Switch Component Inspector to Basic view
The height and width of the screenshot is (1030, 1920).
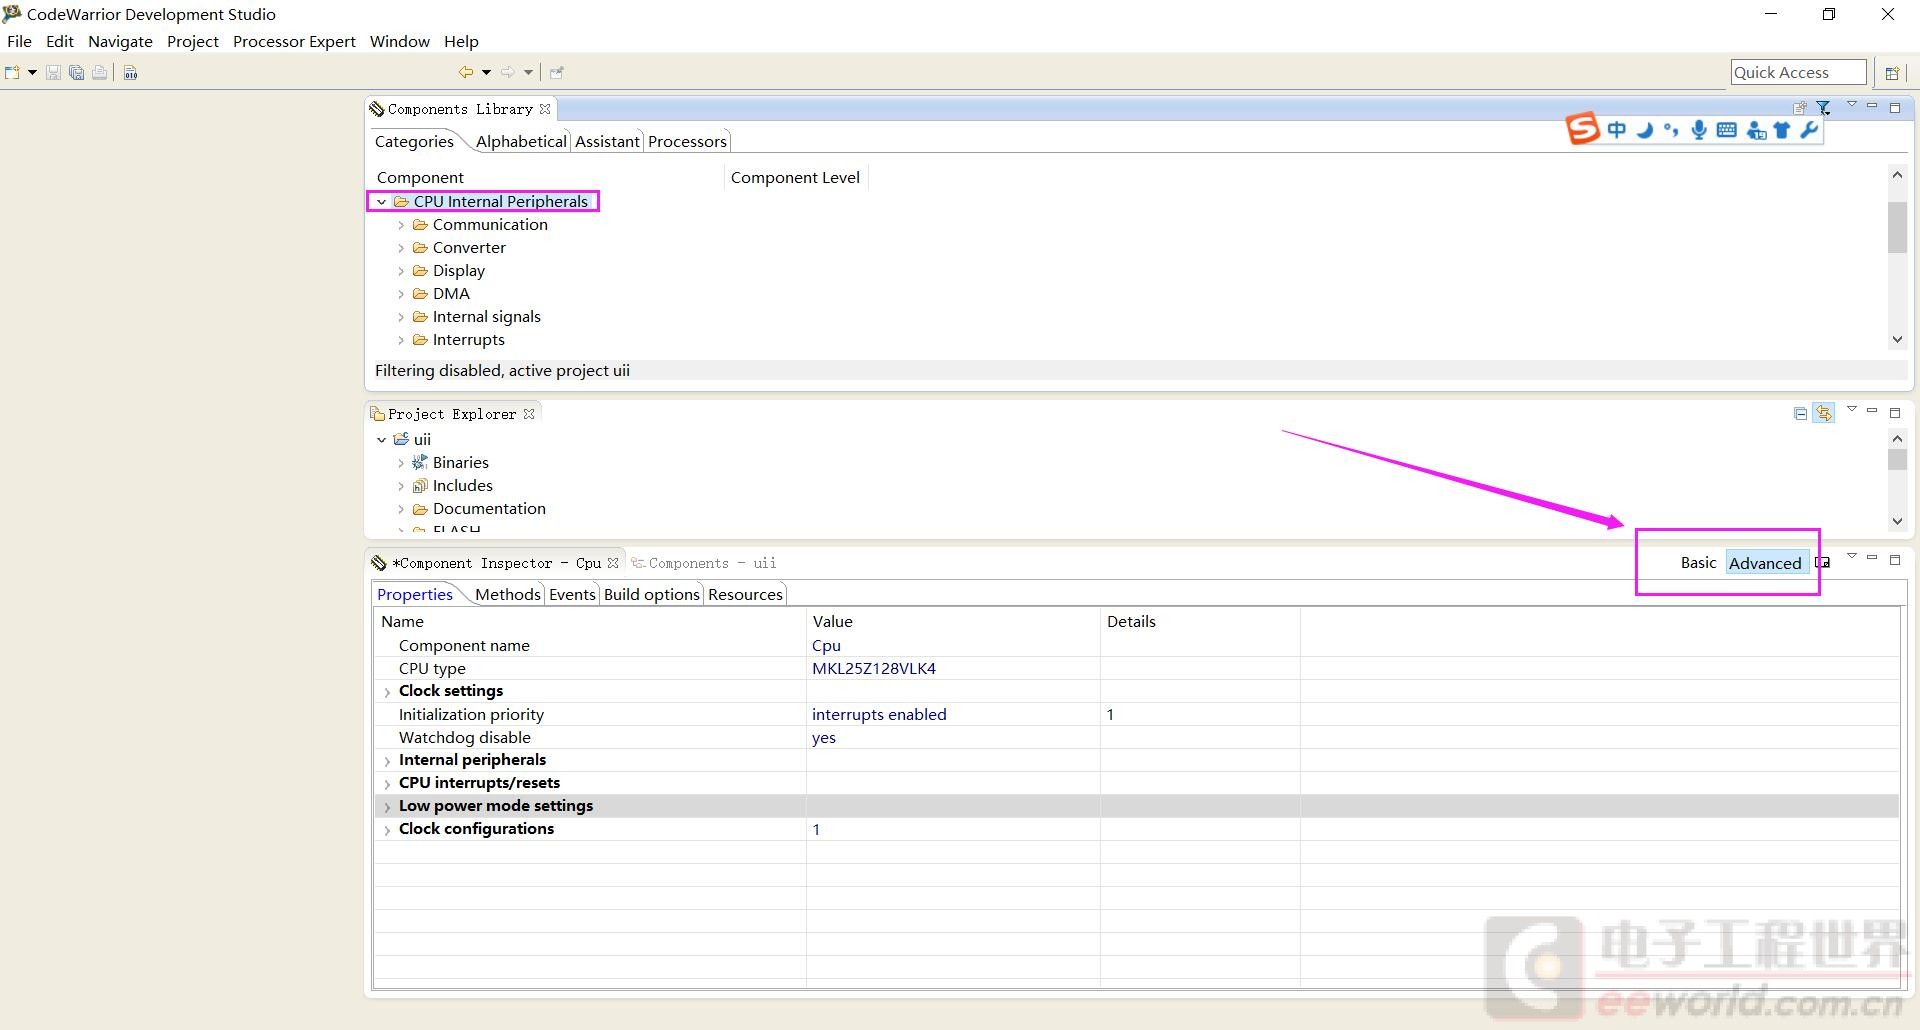(x=1698, y=563)
